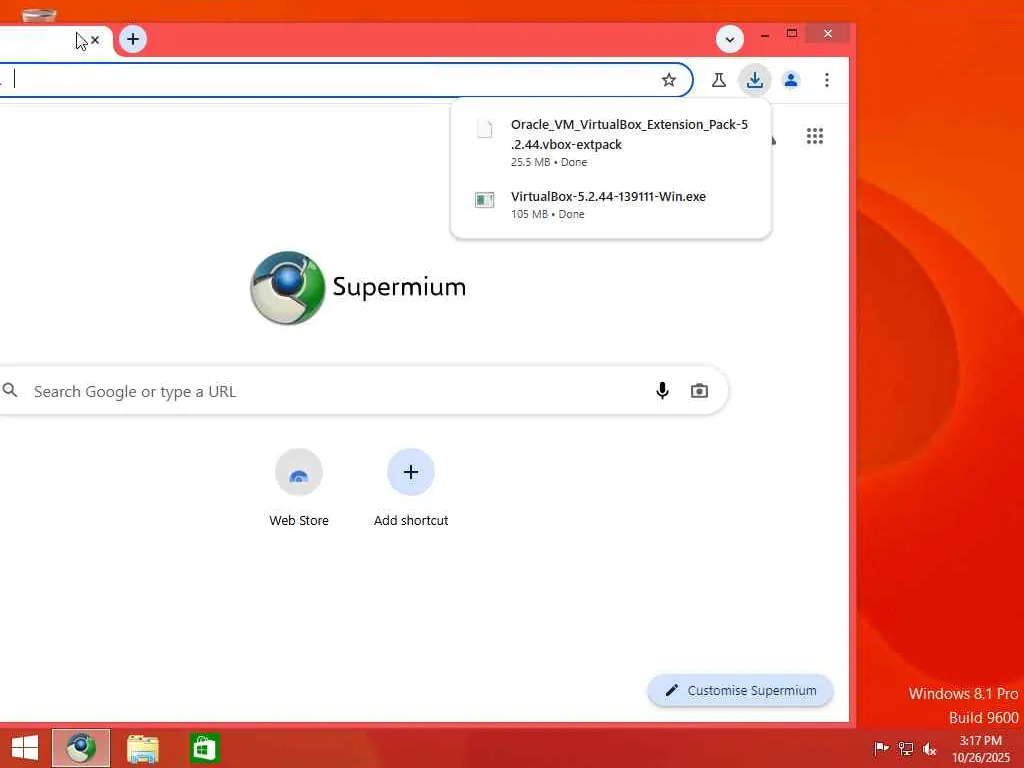The image size is (1024, 768).
Task: Open Windows Store from taskbar
Action: 204,748
